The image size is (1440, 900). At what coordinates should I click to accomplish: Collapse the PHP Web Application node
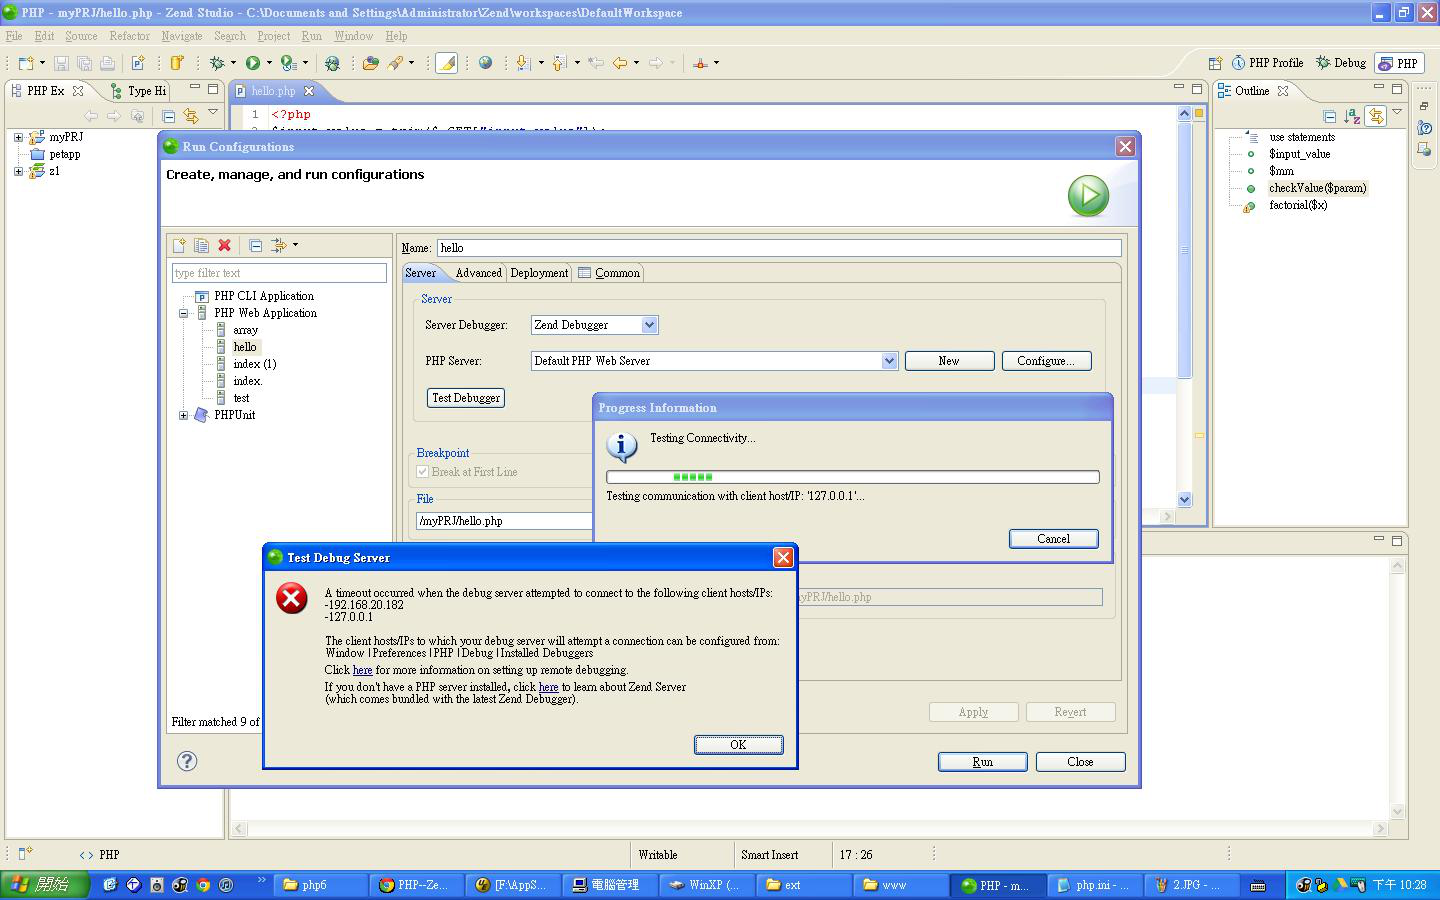tap(184, 313)
